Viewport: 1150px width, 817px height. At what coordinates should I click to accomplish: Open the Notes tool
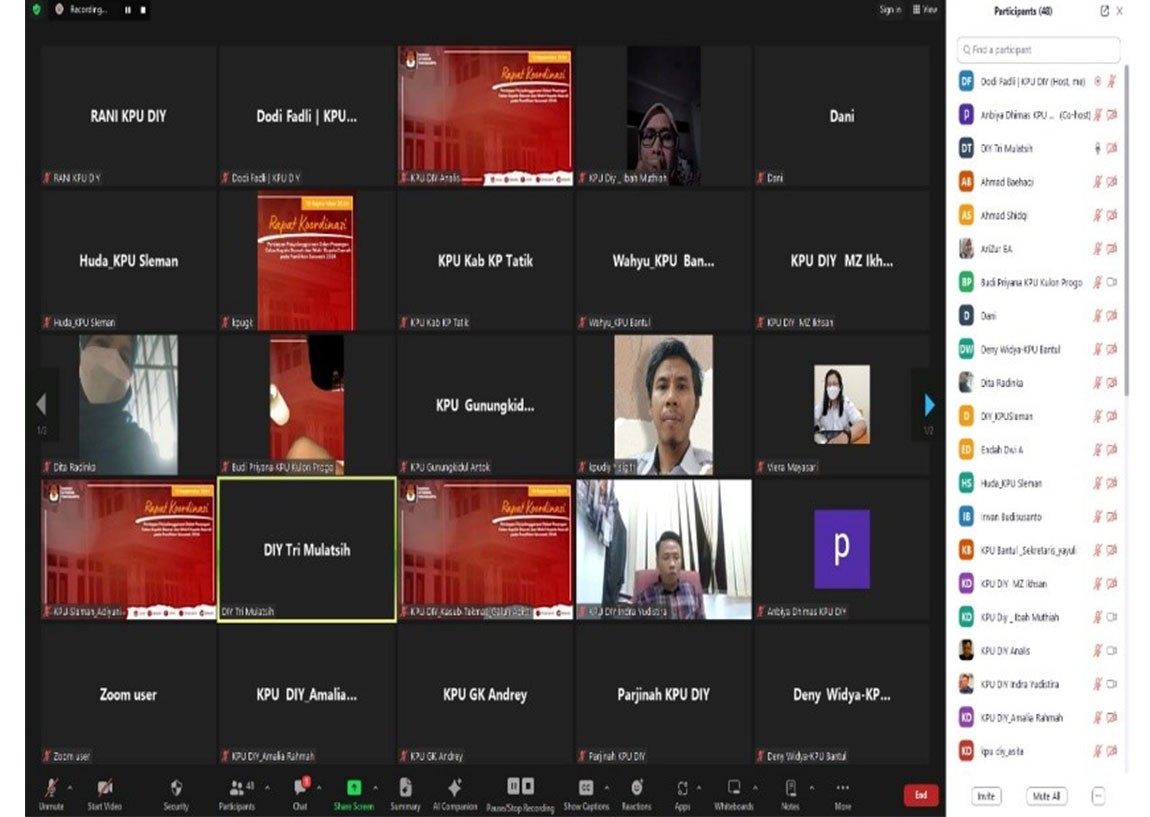[x=791, y=788]
